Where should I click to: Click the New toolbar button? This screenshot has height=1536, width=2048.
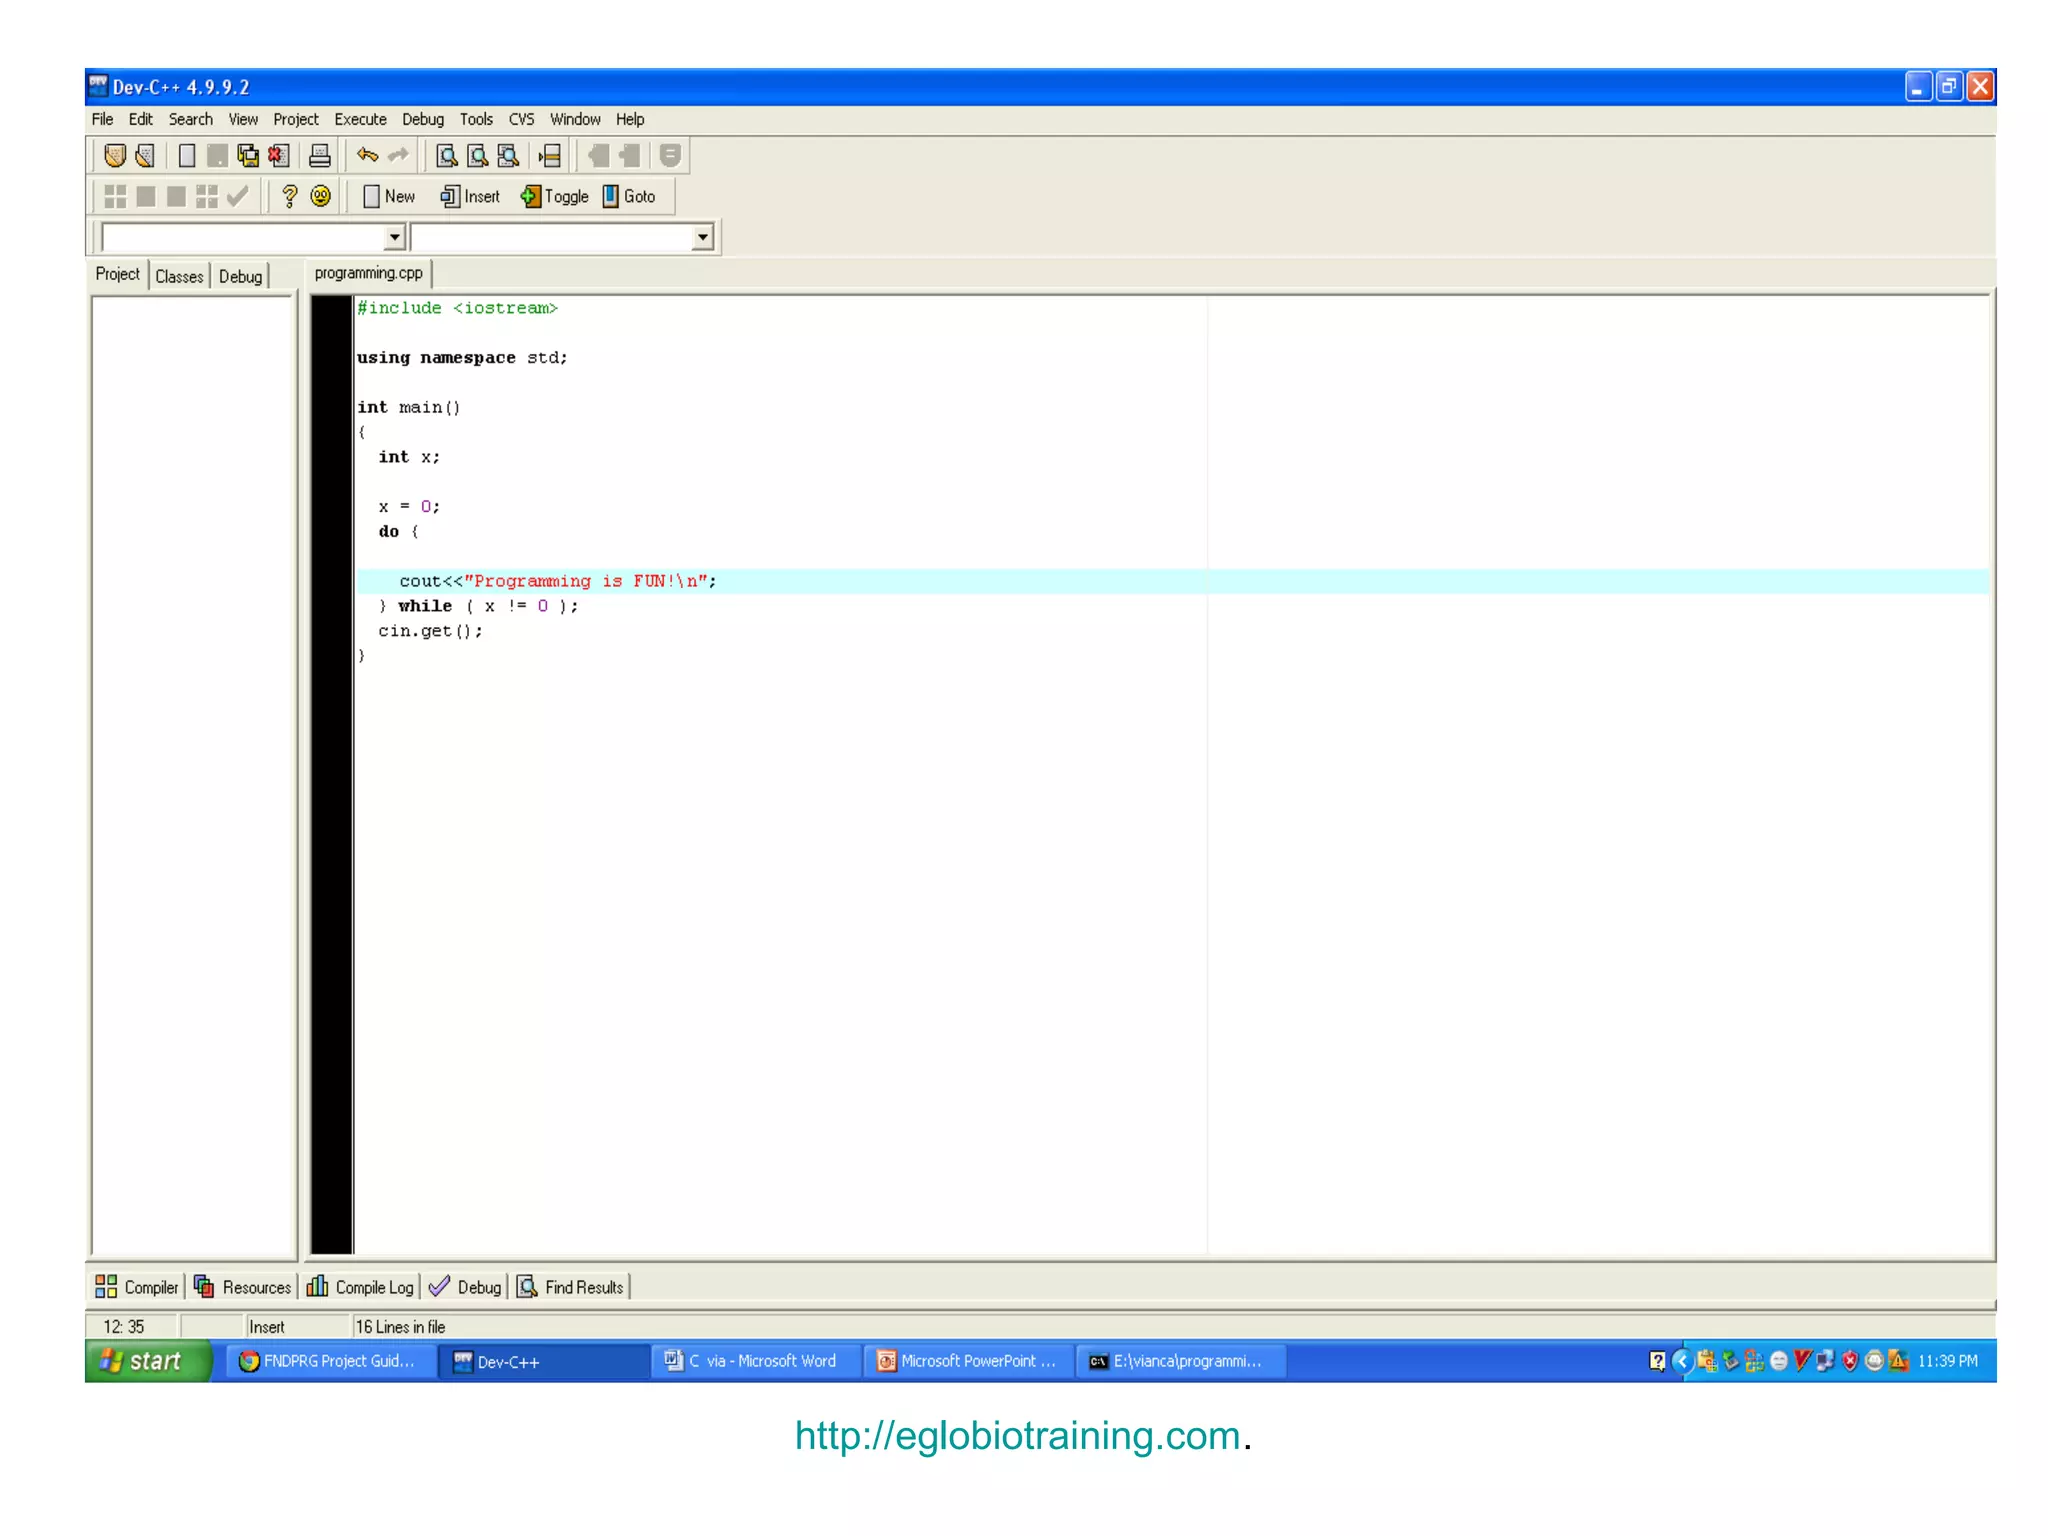click(388, 197)
